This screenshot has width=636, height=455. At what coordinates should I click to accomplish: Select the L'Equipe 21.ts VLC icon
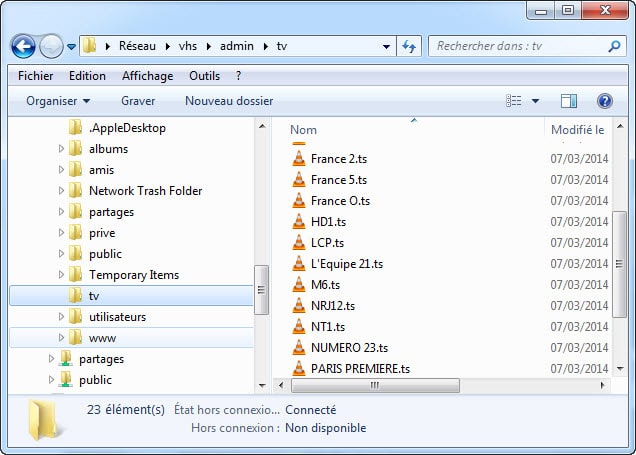coord(299,264)
